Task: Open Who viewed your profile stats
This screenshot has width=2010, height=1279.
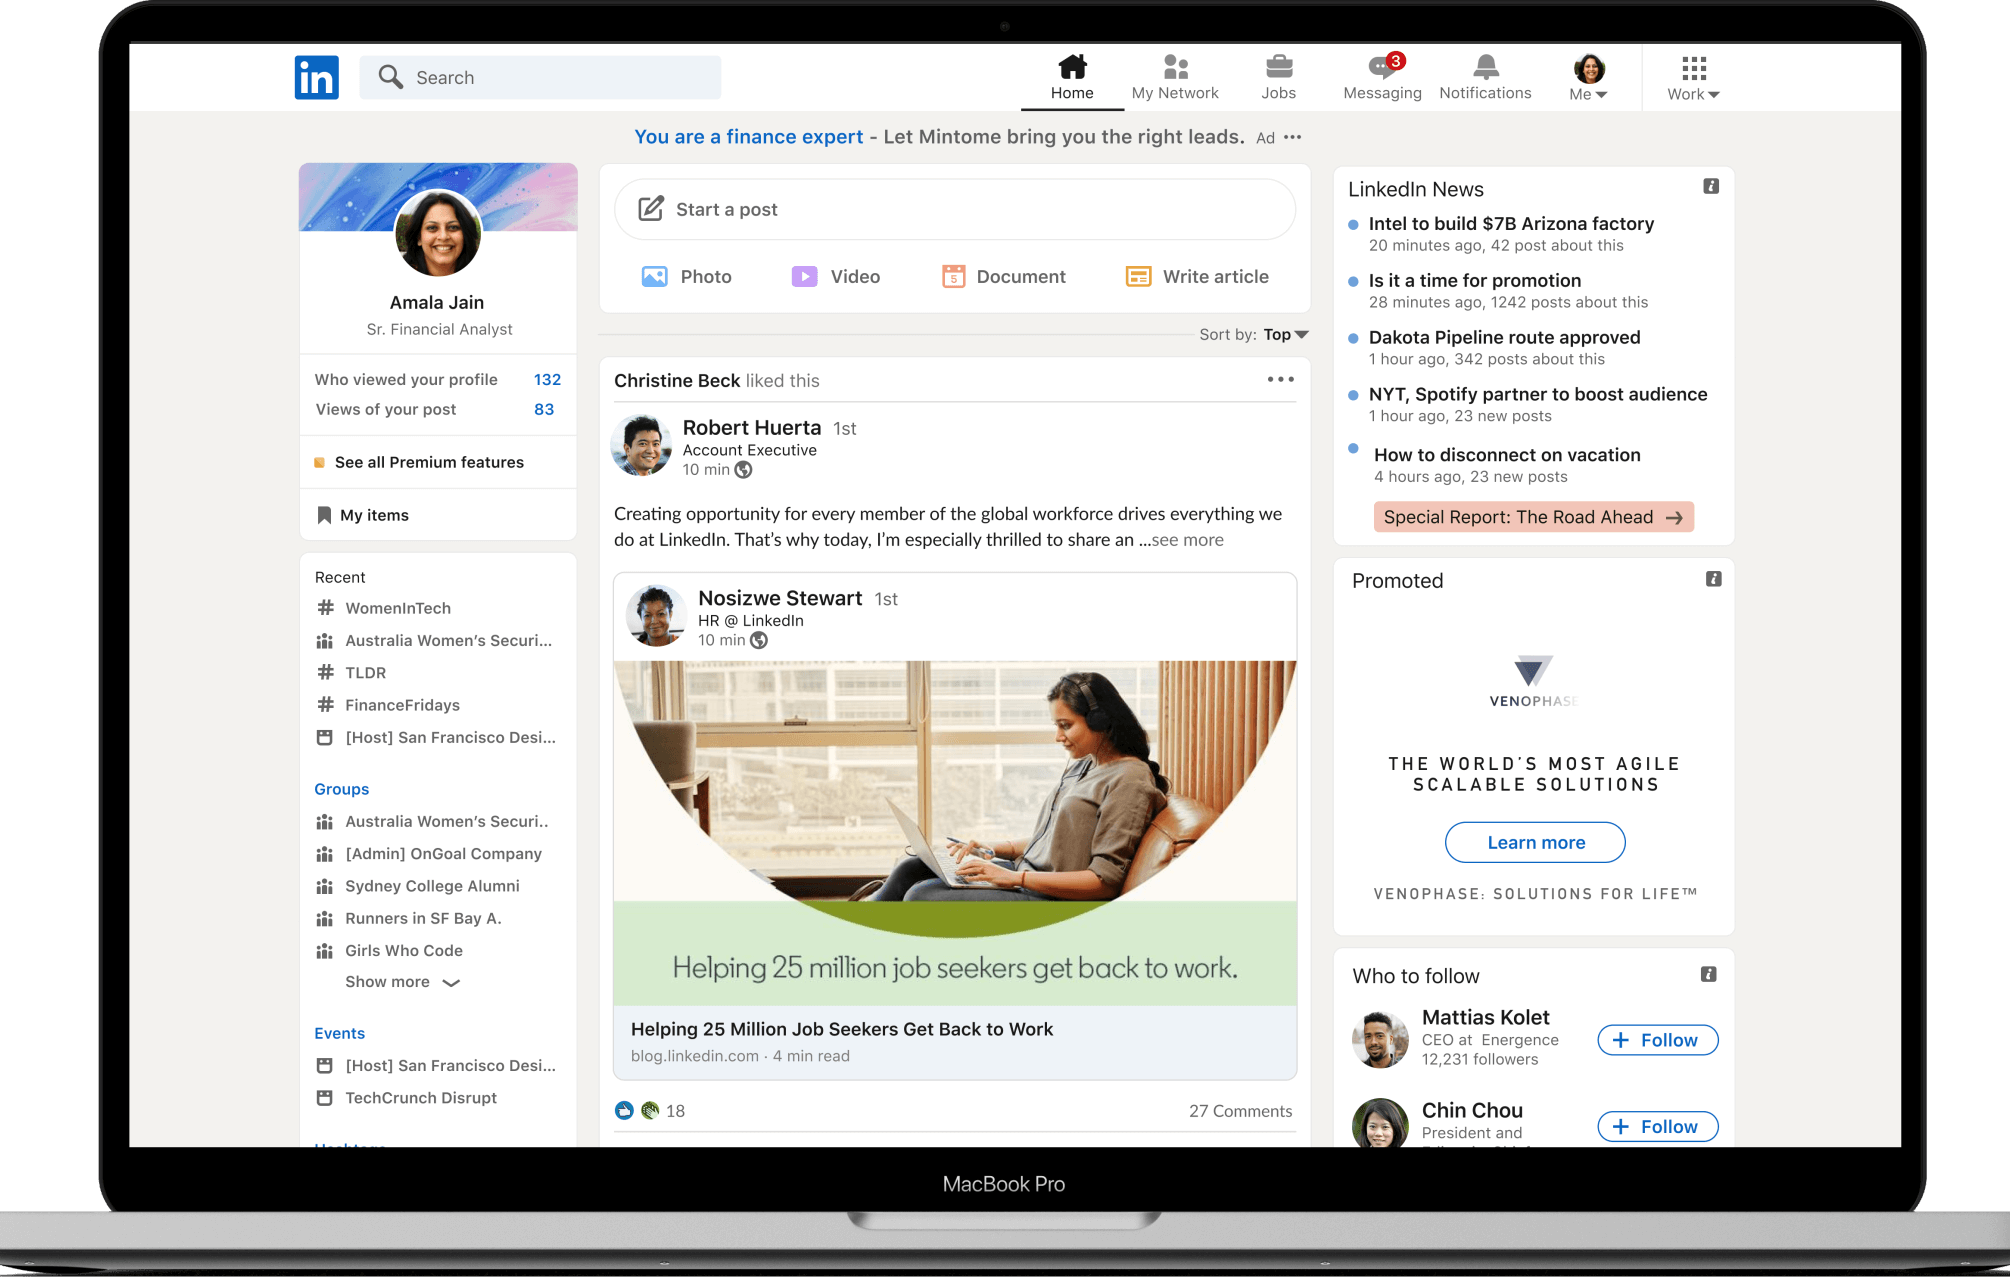Action: click(438, 379)
